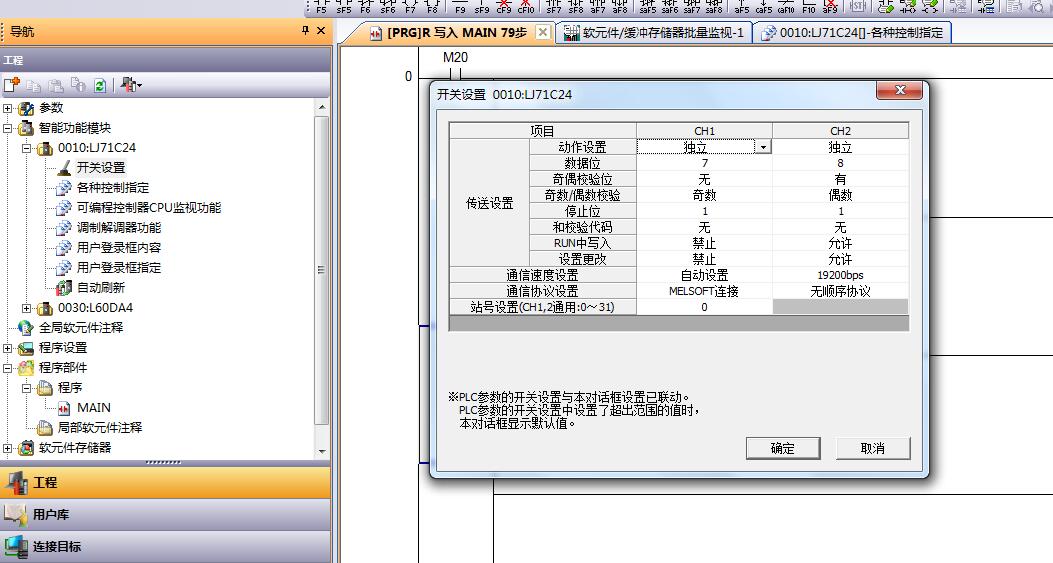Screen dimensions: 1053x563
Task: Click the F10 ladder toolbar icon
Action: tap(809, 6)
